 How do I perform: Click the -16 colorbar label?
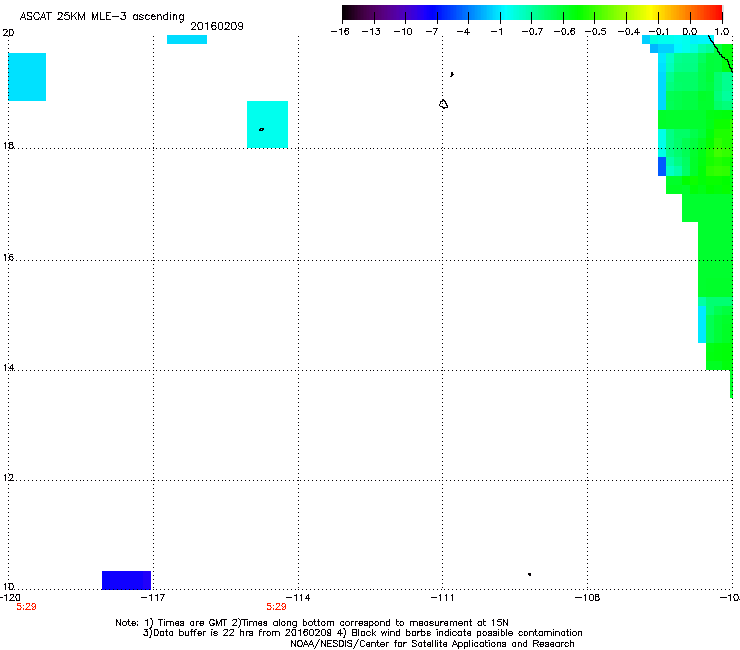click(340, 32)
